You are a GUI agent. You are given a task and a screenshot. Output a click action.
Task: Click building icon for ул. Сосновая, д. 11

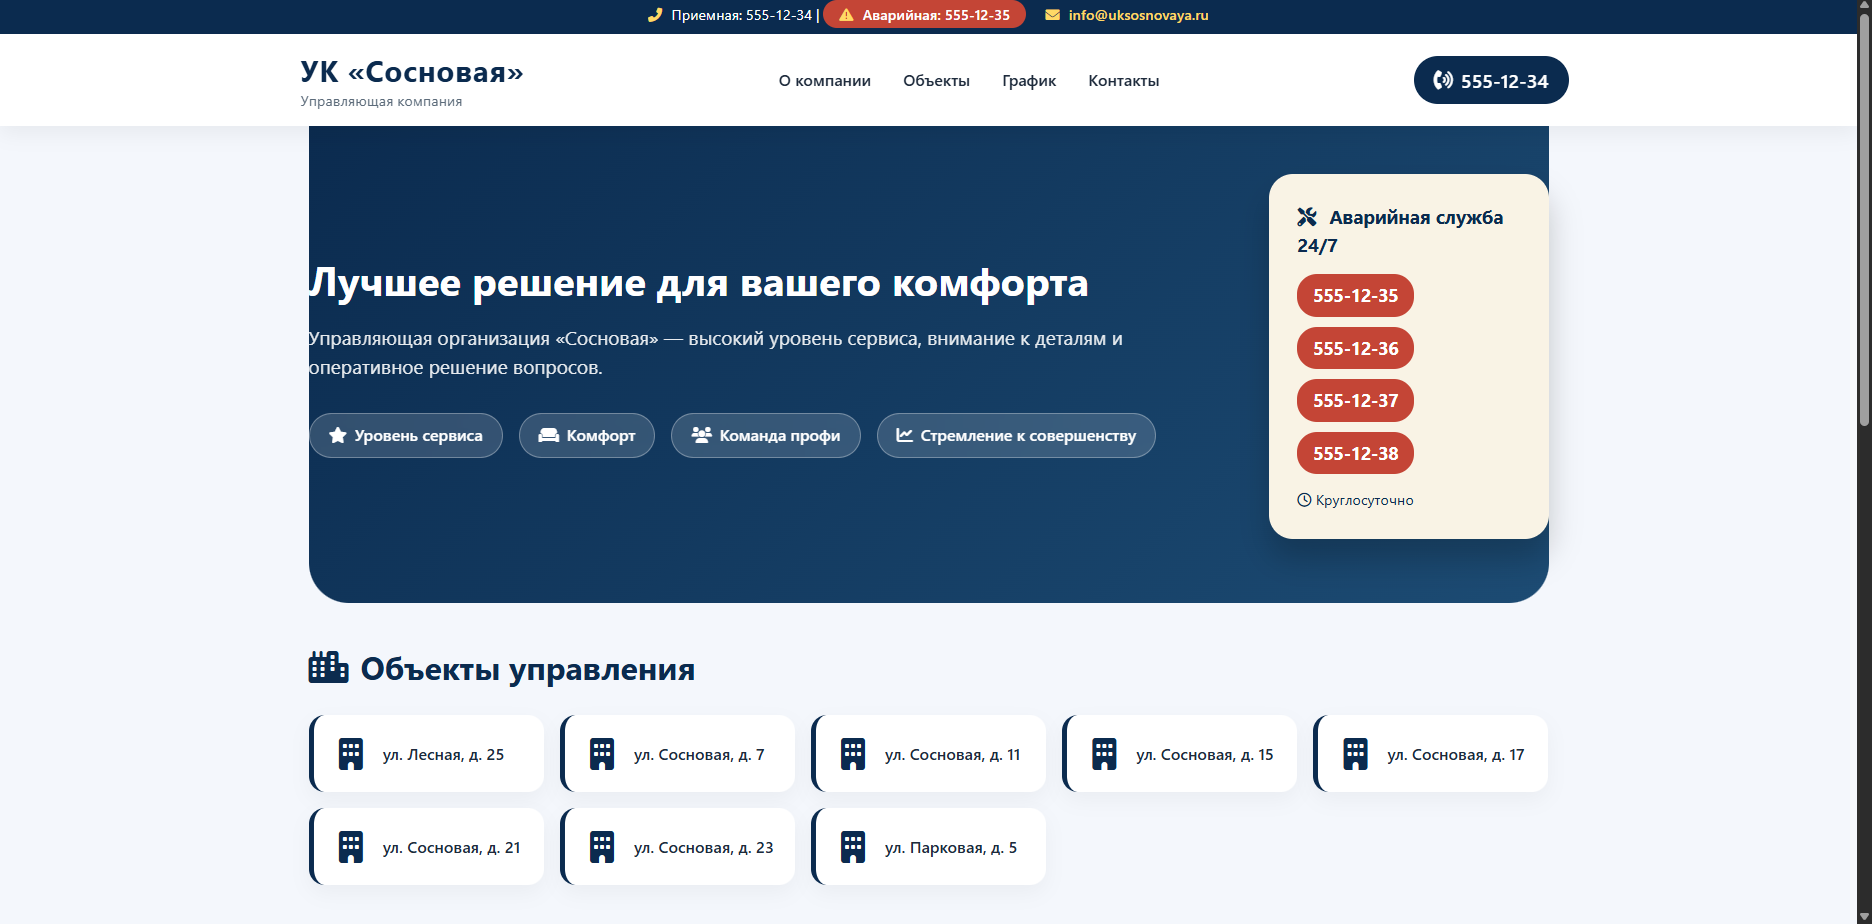click(x=853, y=754)
